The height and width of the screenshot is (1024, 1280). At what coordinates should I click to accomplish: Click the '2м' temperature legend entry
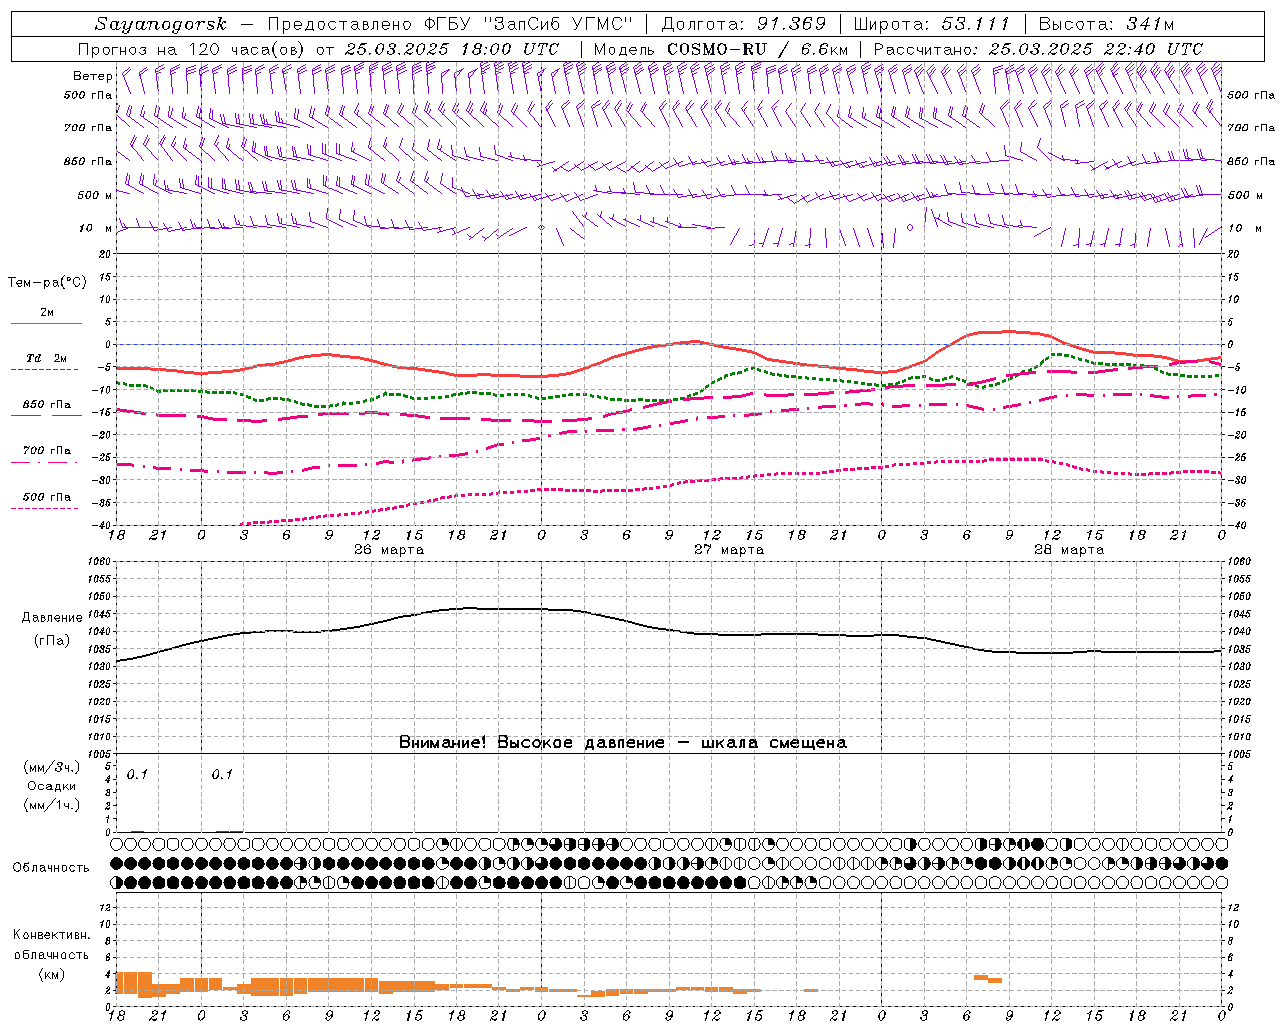(47, 312)
